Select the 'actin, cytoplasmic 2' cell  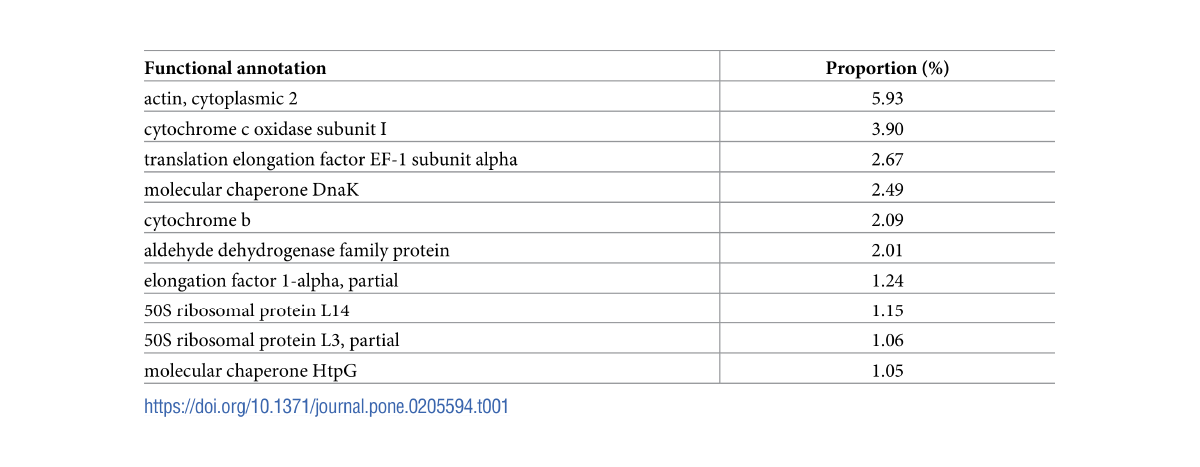tap(221, 98)
